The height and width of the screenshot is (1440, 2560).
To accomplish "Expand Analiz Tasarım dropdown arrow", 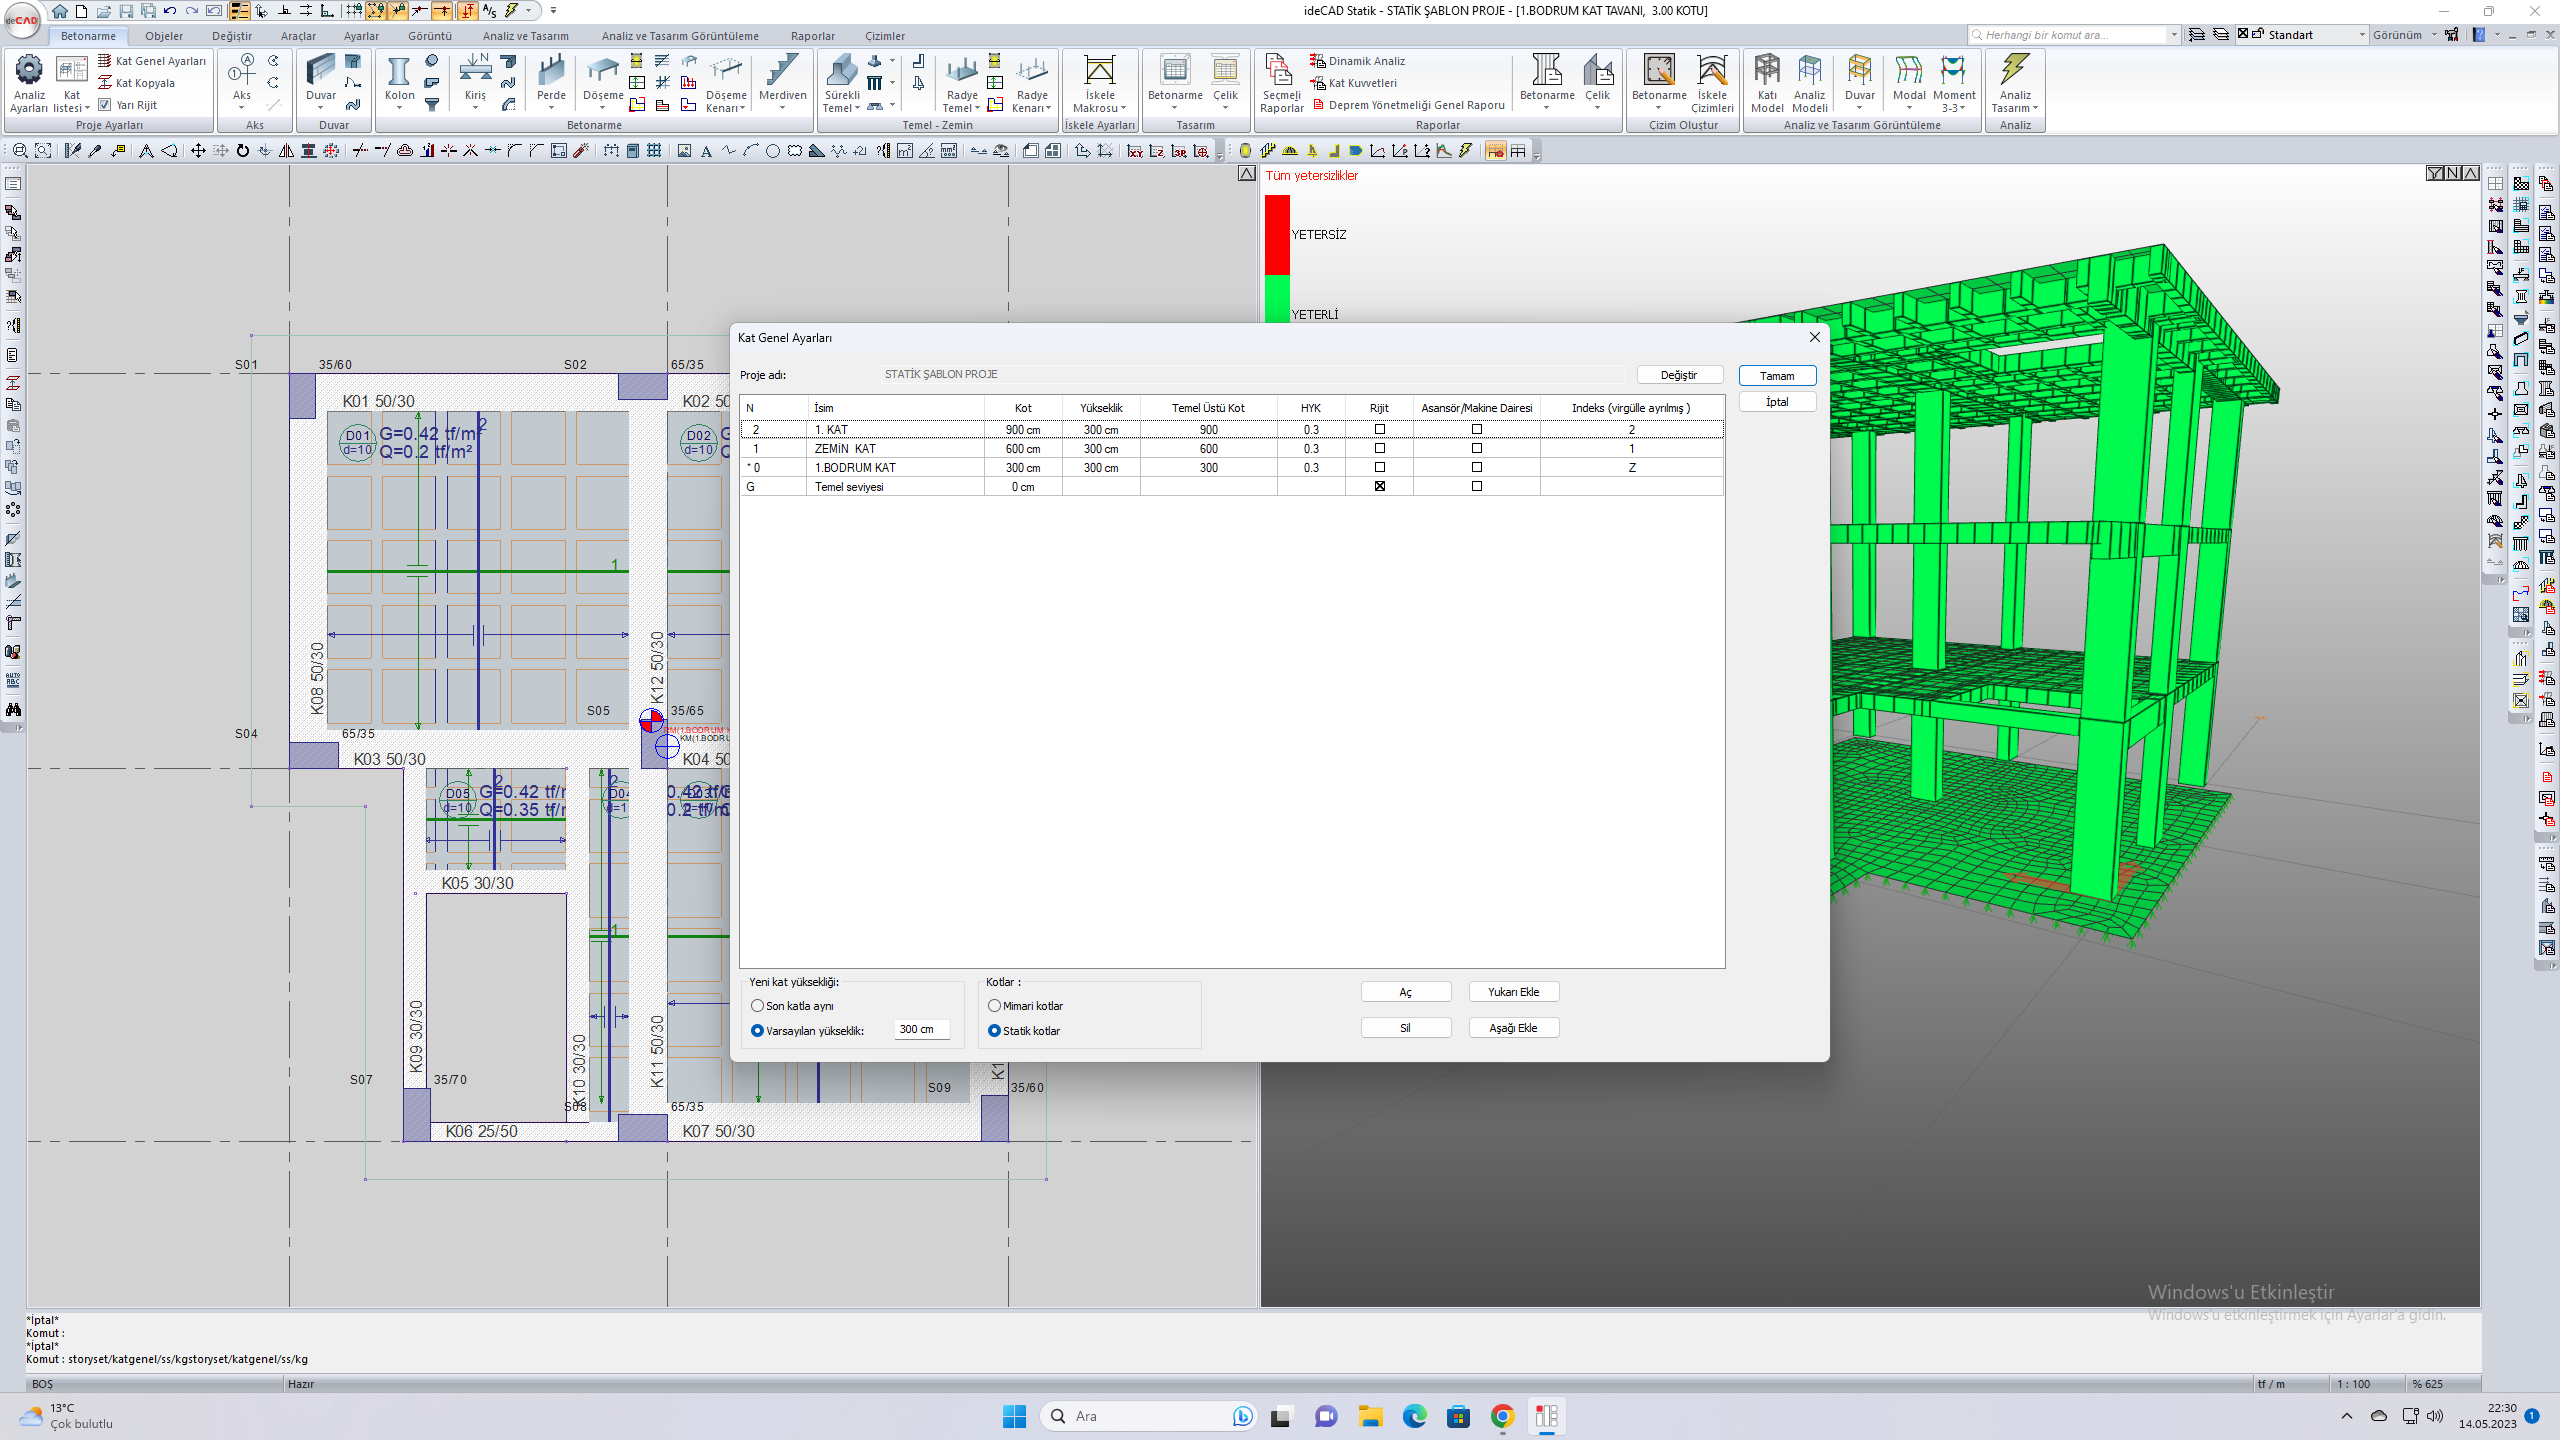I will click(2035, 108).
